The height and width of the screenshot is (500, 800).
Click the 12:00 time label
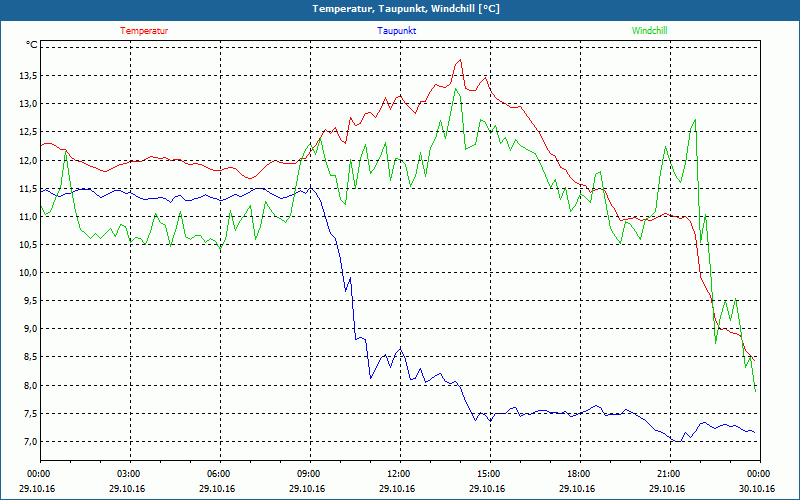click(400, 474)
